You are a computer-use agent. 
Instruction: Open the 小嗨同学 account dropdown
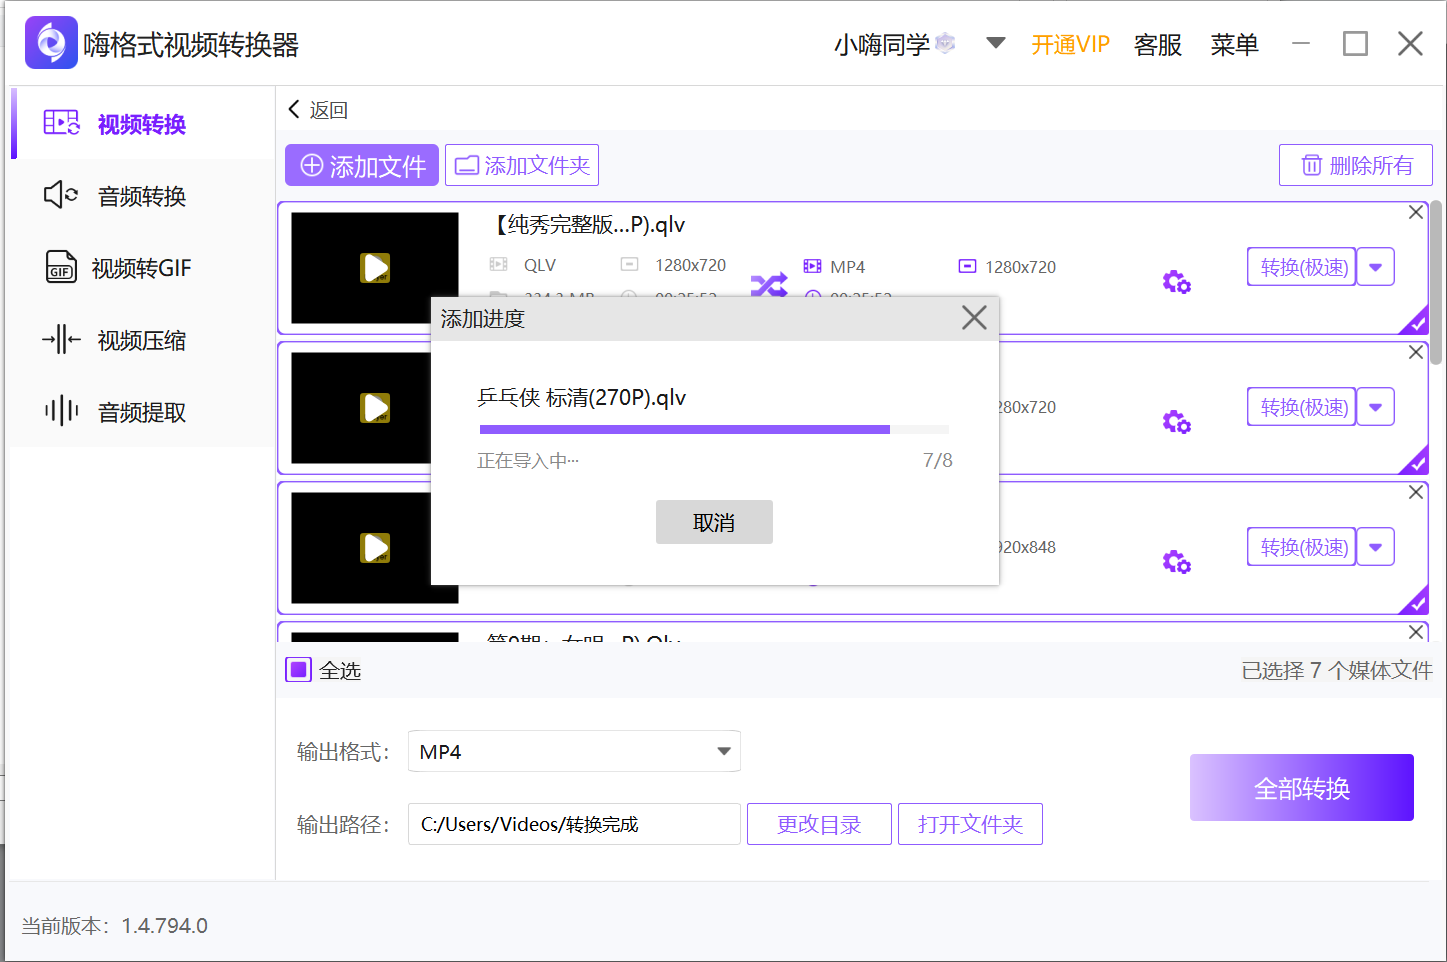pyautogui.click(x=996, y=43)
